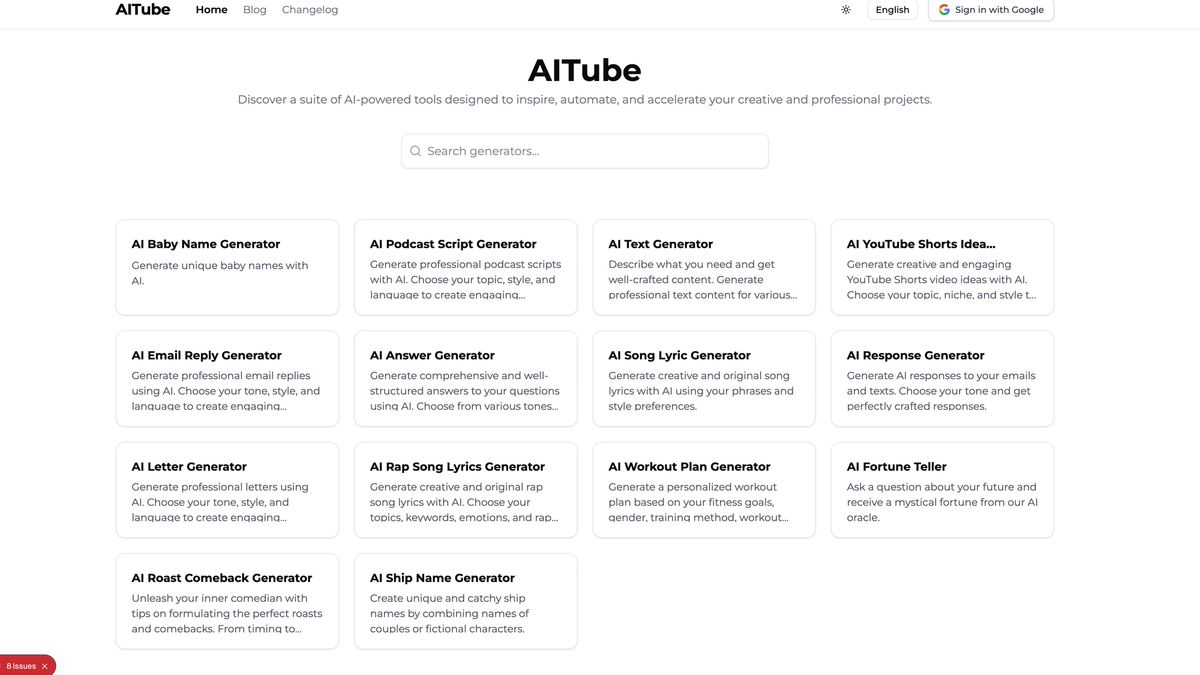Open the AI Answer Generator card
The height and width of the screenshot is (675, 1200).
pyautogui.click(x=466, y=379)
